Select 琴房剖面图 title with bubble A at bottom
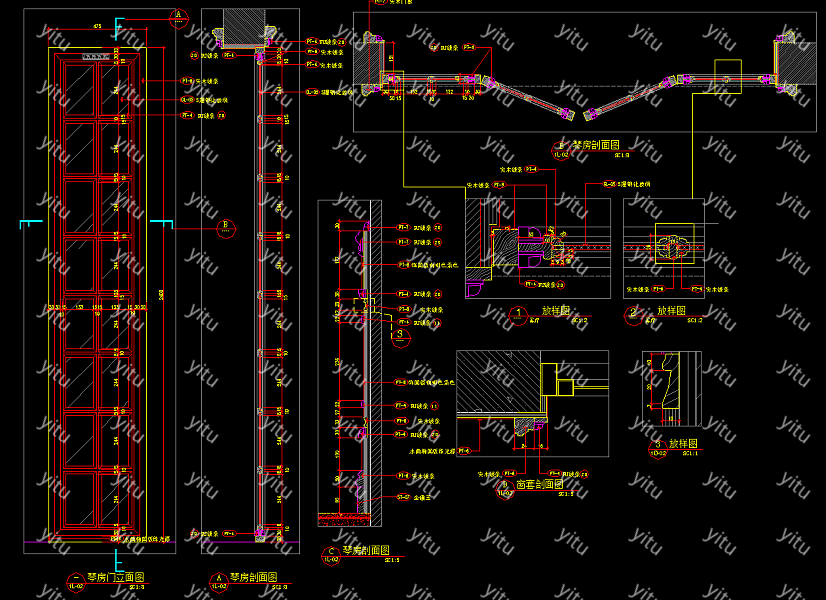 pyautogui.click(x=252, y=577)
